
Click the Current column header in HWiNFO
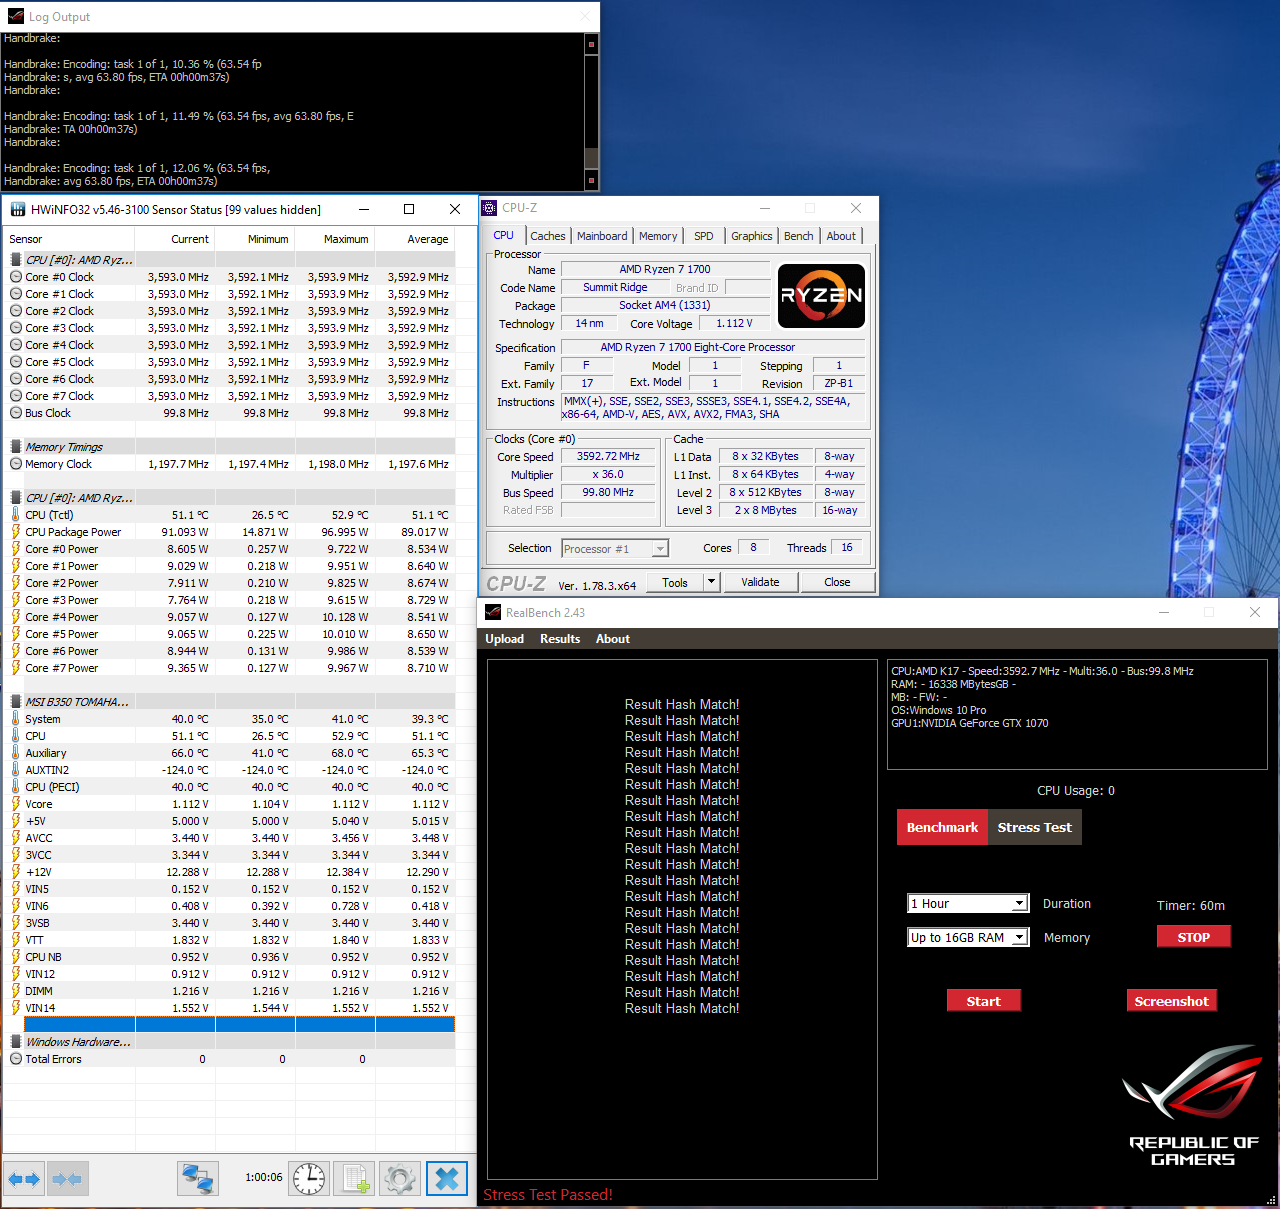coord(175,239)
